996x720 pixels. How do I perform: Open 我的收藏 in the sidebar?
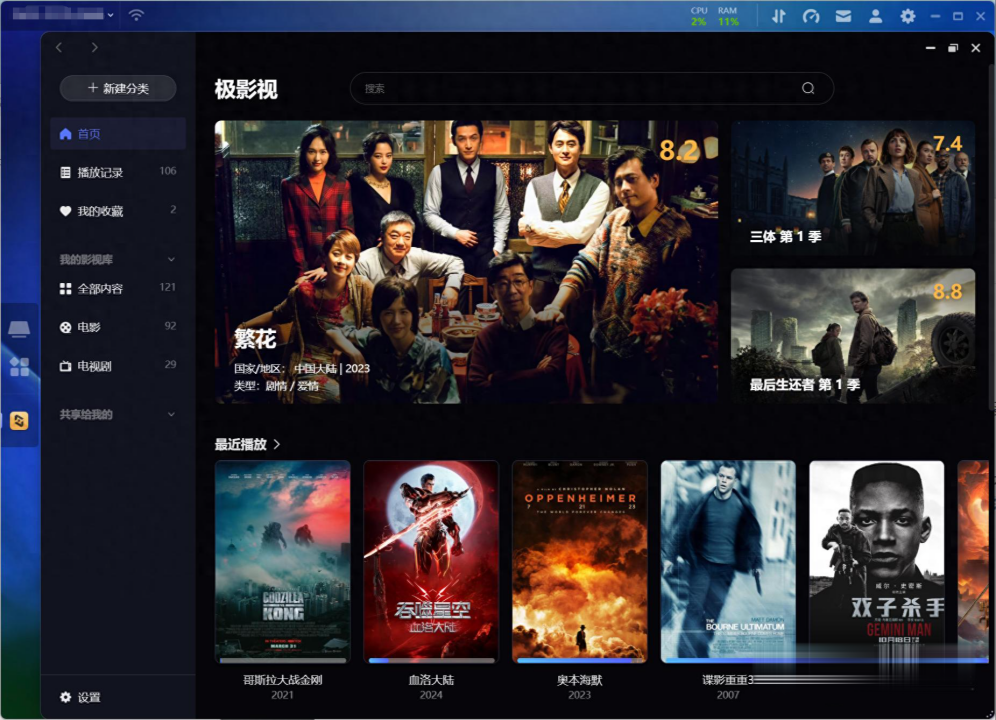pyautogui.click(x=118, y=211)
